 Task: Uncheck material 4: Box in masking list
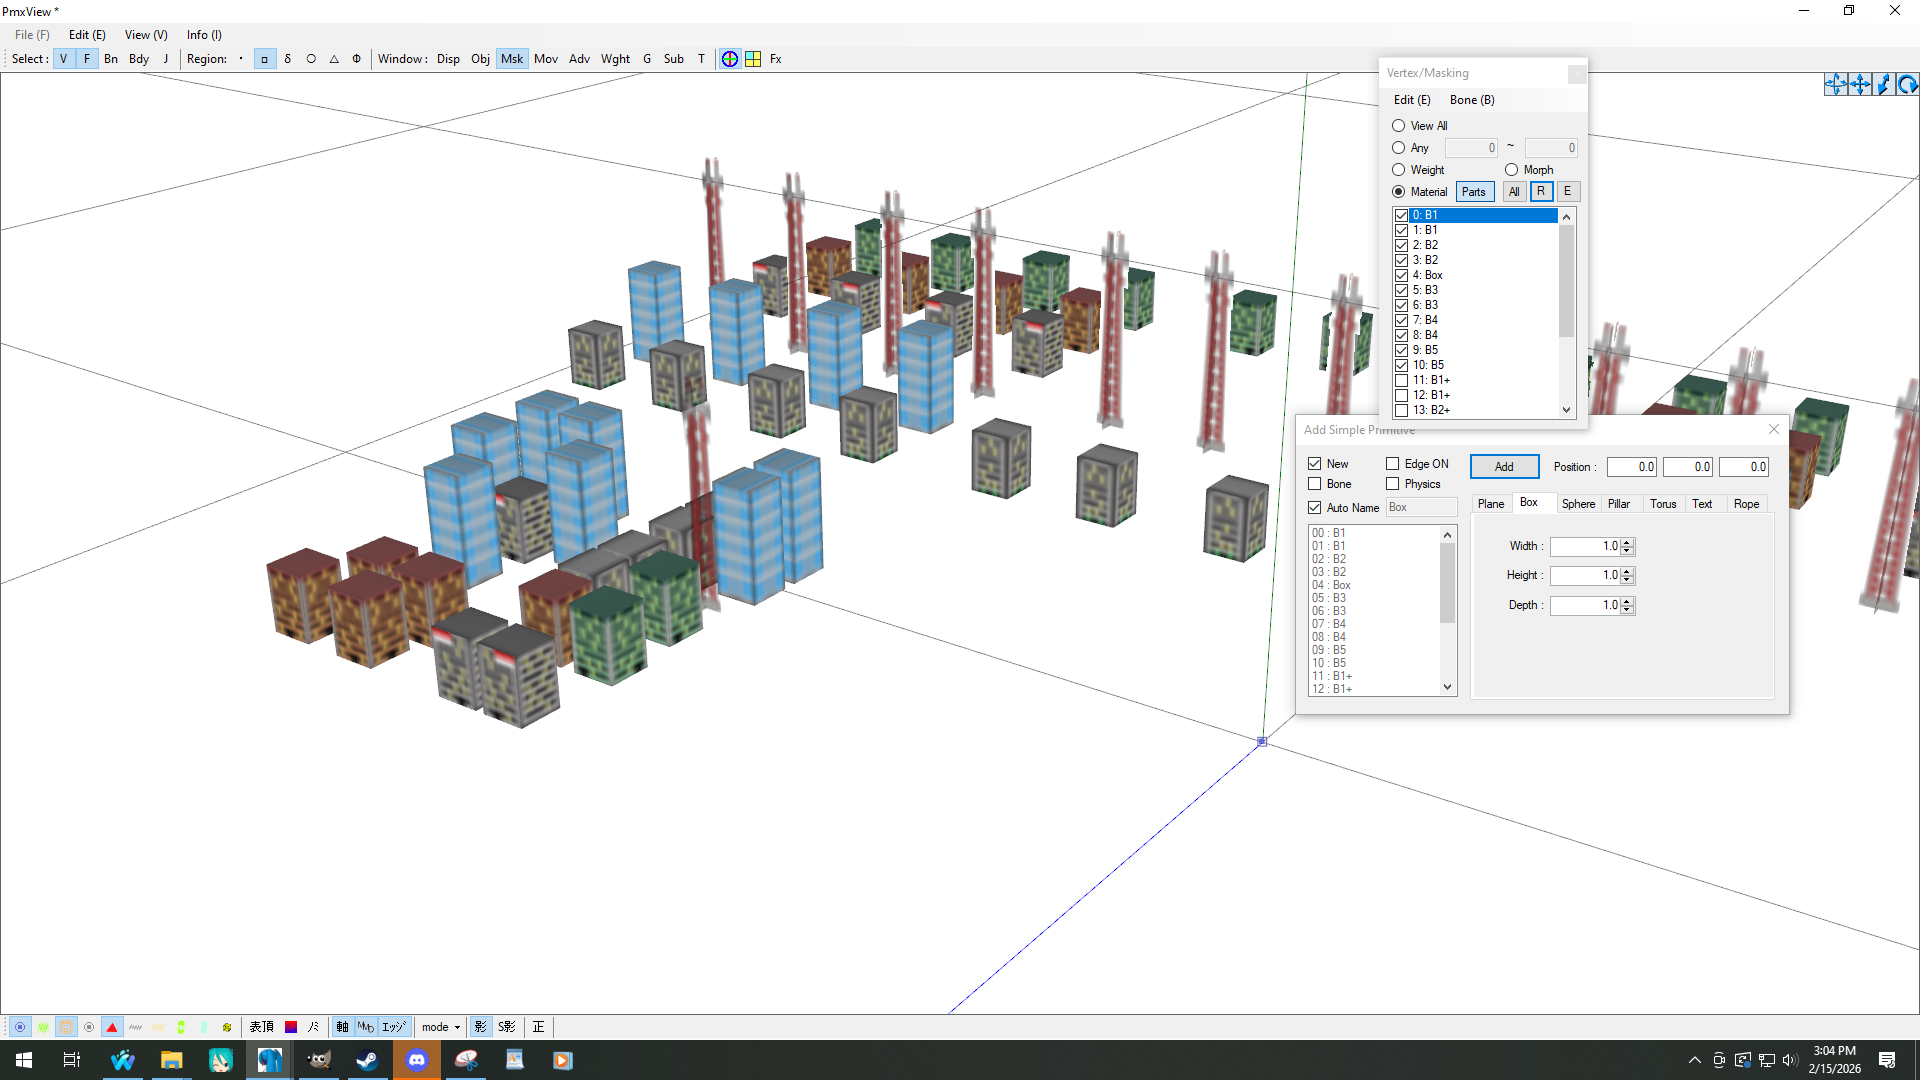1401,275
